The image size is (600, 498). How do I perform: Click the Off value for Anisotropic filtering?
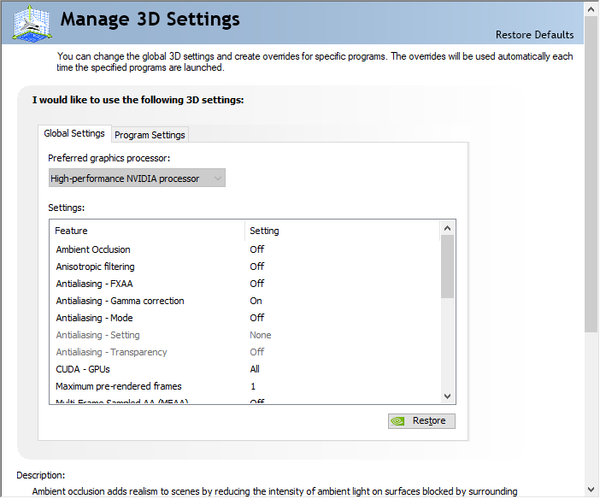coord(257,266)
